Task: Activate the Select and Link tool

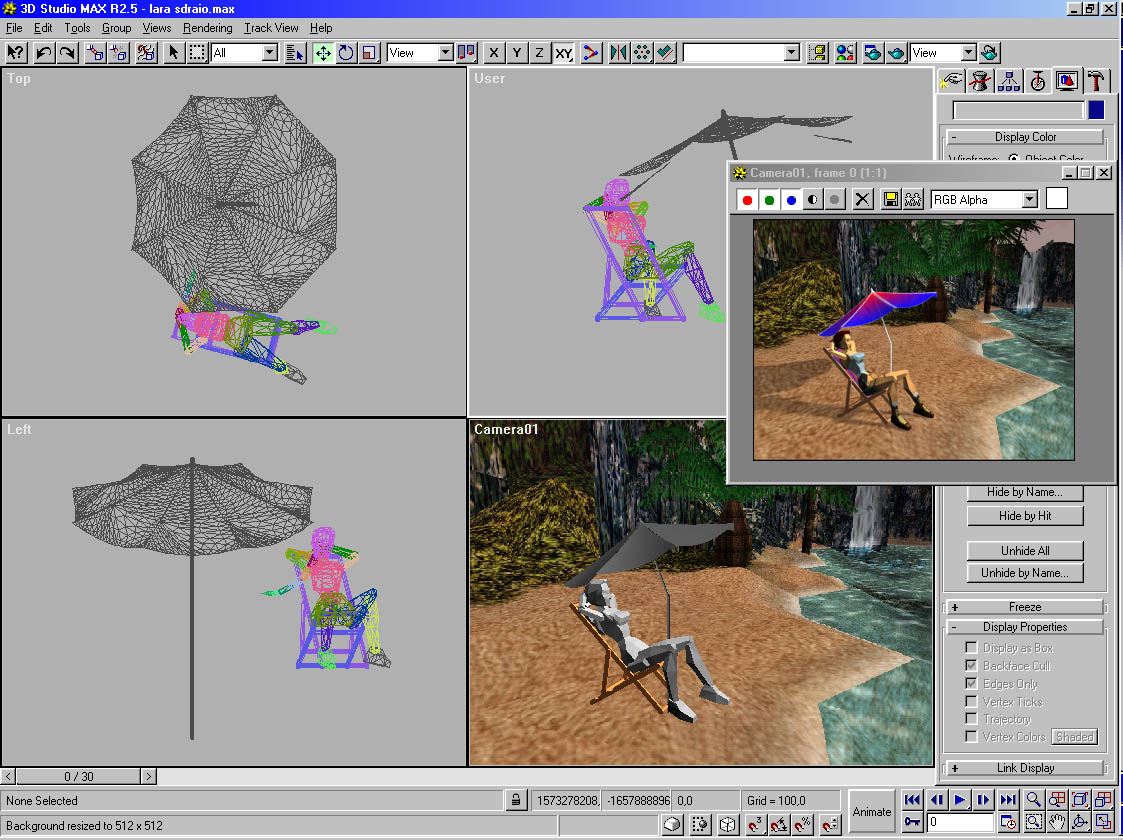Action: pos(95,53)
